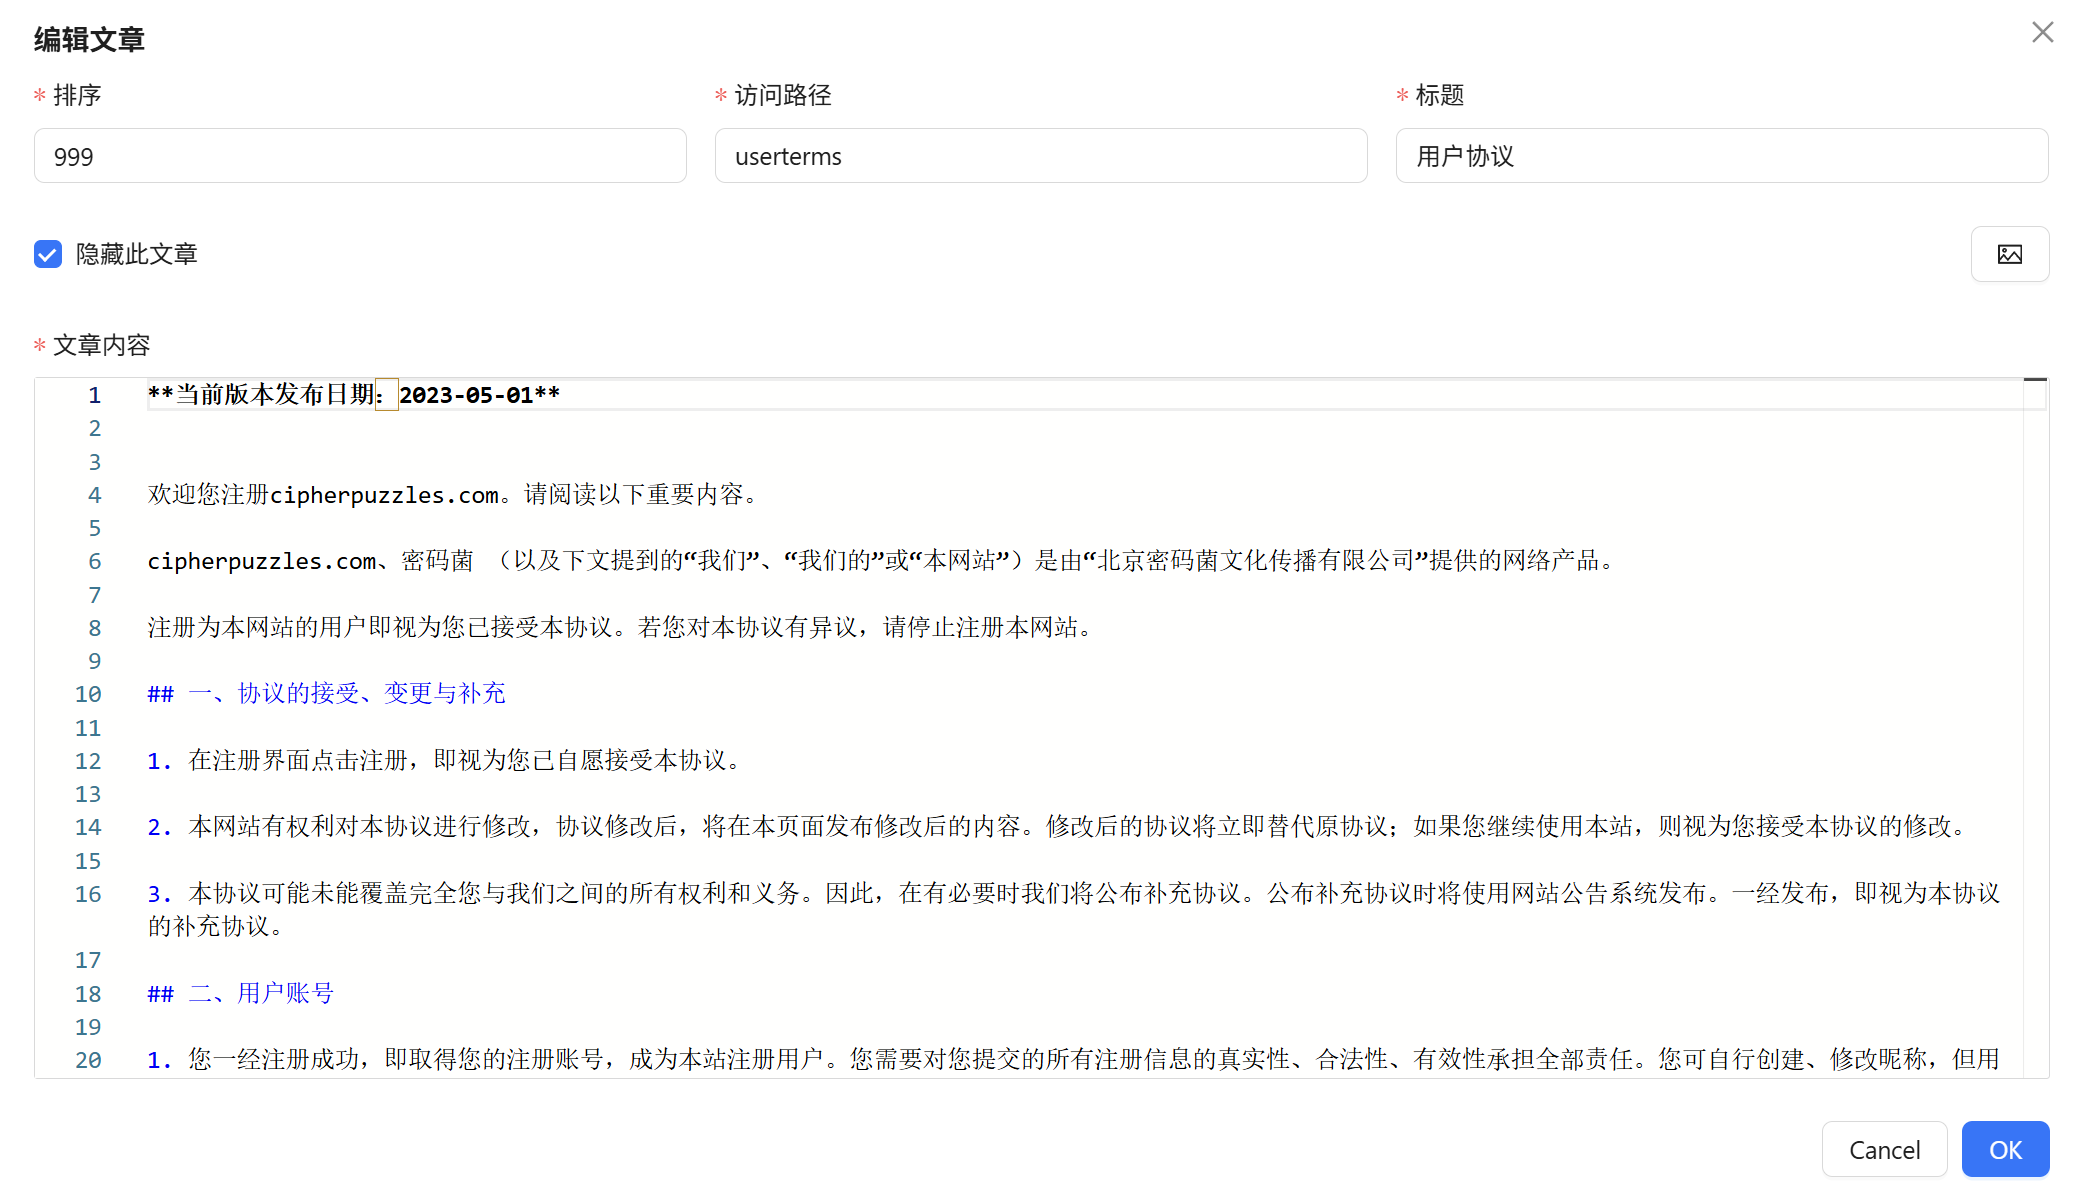This screenshot has height=1197, width=2076.
Task: Uncheck the 隐藏此文章 checkbox
Action: coord(48,254)
